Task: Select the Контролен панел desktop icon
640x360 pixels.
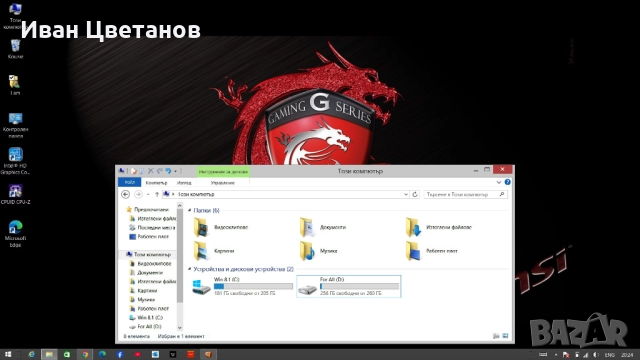Action: pos(15,125)
